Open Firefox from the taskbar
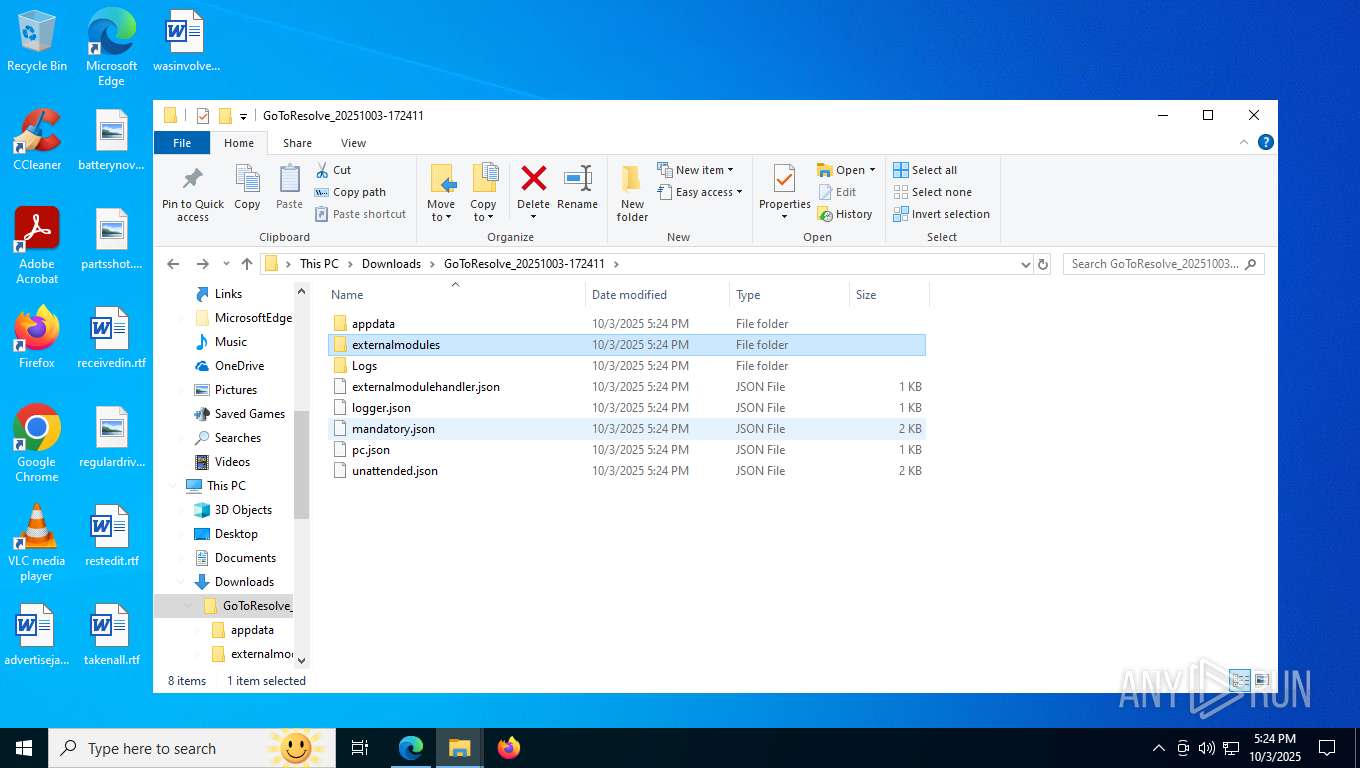Viewport: 1360px width, 768px height. click(509, 748)
